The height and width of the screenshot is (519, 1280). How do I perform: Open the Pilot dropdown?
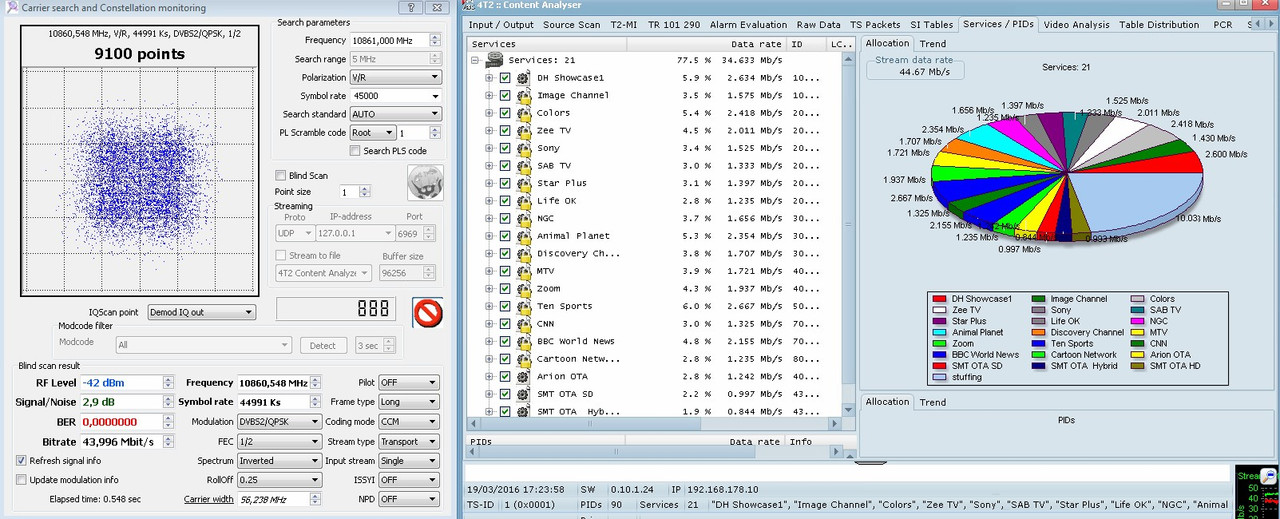[410, 383]
